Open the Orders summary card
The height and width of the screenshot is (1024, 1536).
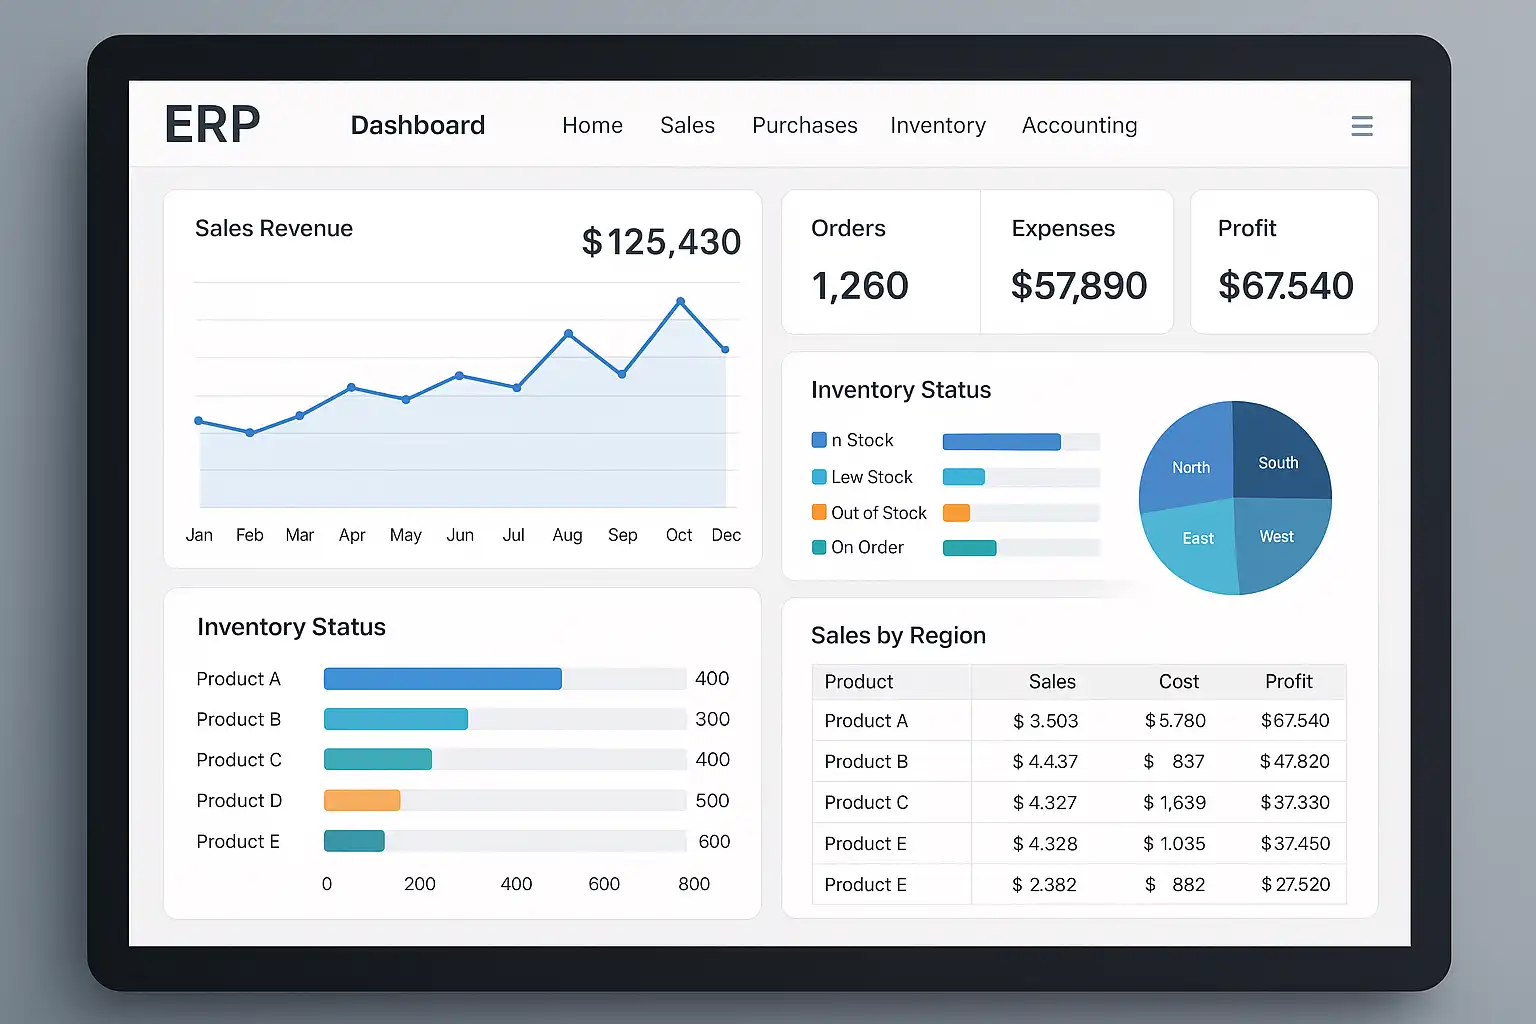pyautogui.click(x=880, y=262)
